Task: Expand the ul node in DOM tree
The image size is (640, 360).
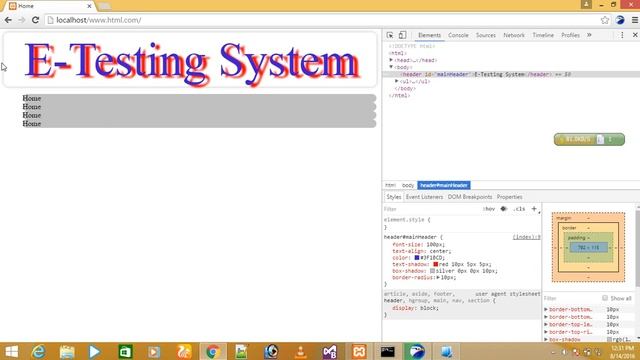Action: pyautogui.click(x=396, y=81)
